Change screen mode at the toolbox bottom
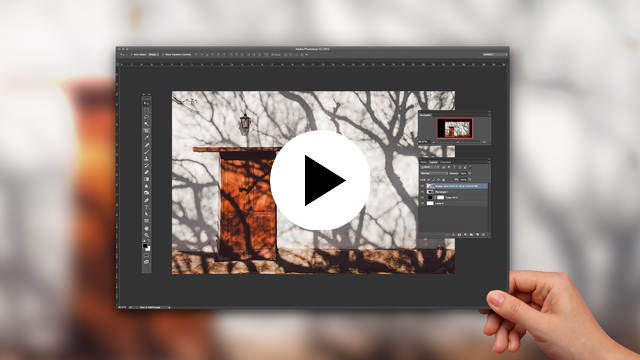The width and height of the screenshot is (640, 360). click(x=147, y=262)
